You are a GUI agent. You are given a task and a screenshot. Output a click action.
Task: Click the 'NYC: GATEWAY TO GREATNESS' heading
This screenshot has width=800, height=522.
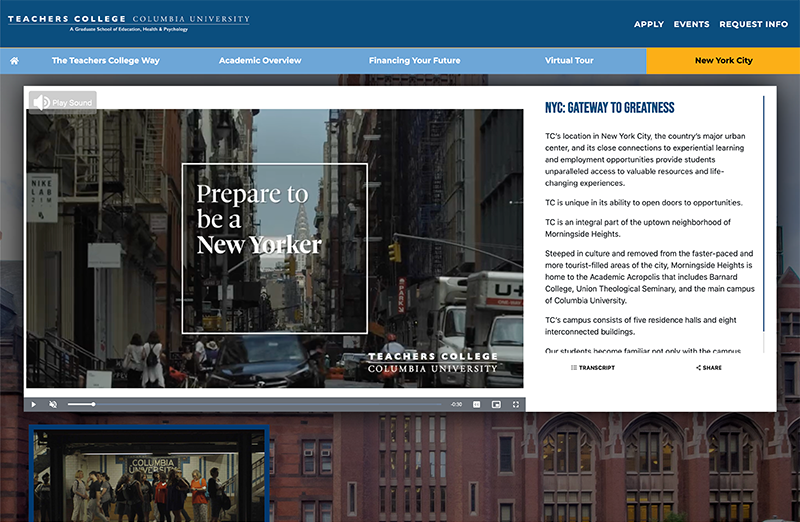click(x=610, y=108)
